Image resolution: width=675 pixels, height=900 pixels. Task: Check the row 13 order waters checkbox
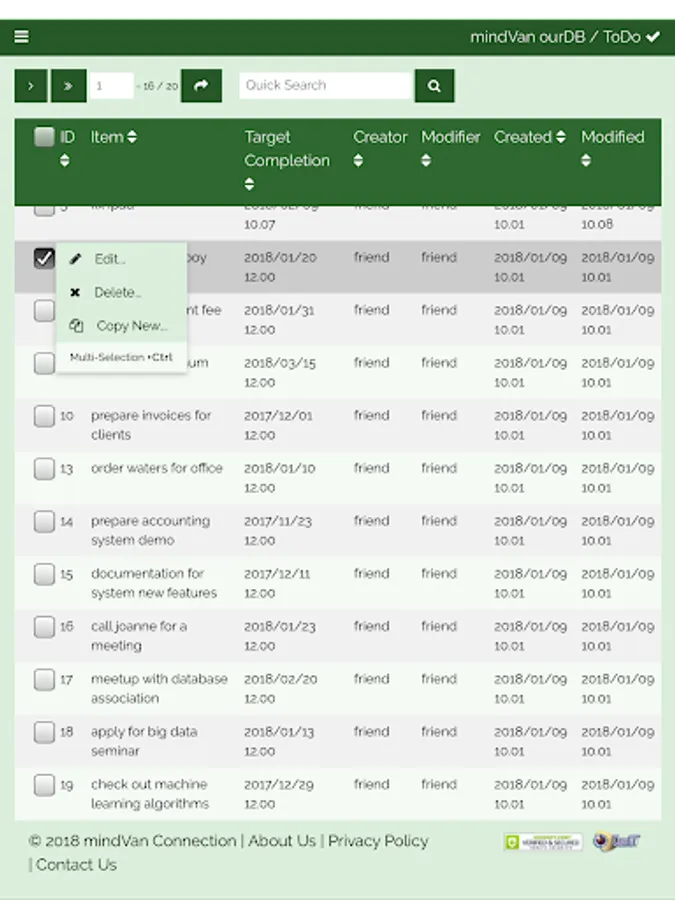(x=44, y=469)
